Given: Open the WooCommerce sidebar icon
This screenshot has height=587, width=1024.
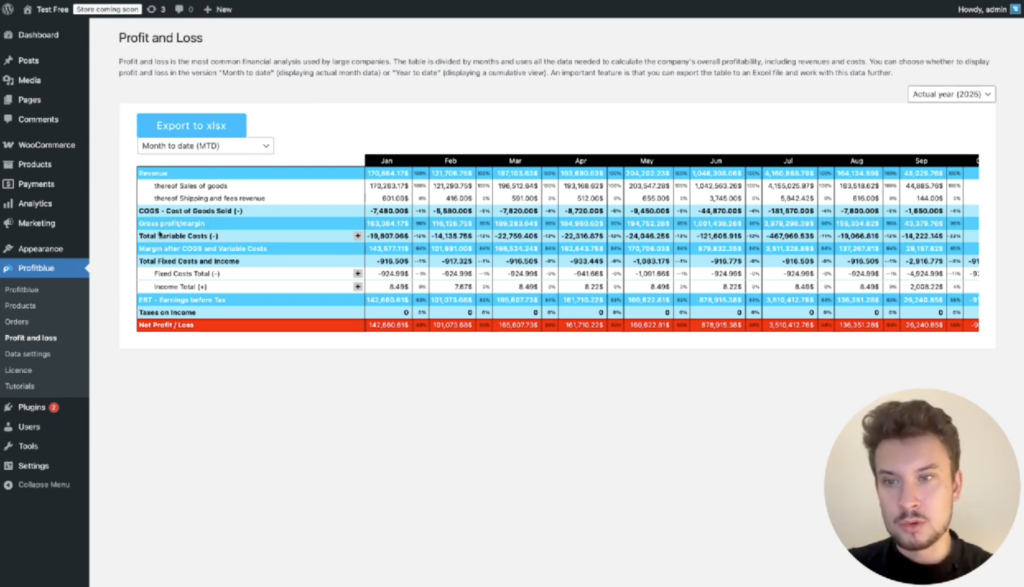Looking at the screenshot, I should (8, 145).
